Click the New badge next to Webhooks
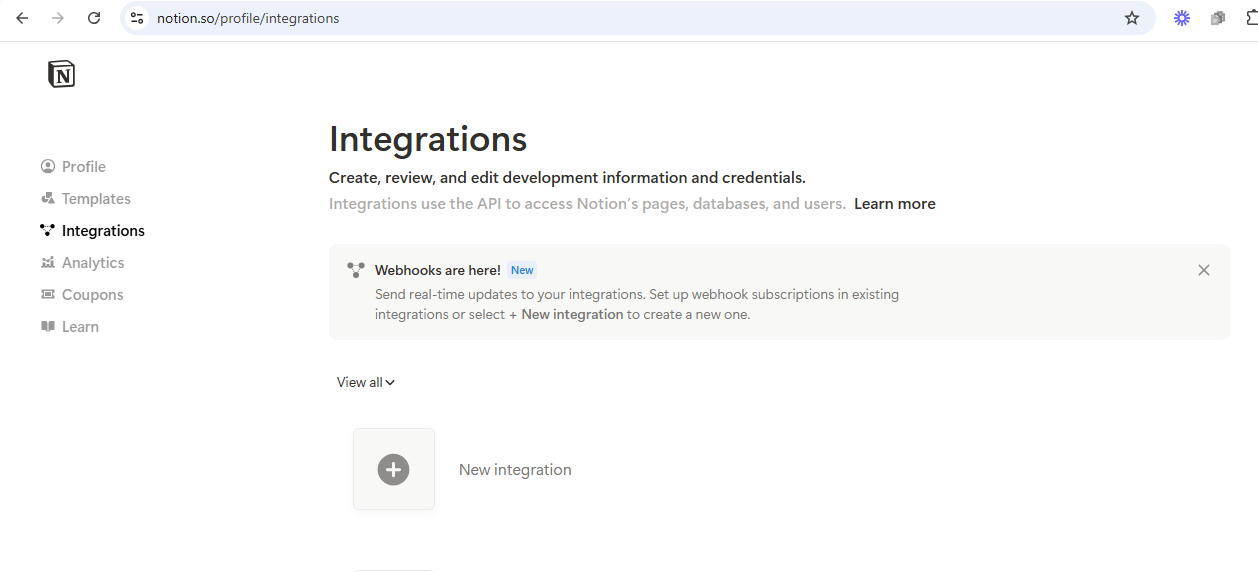Image resolution: width=1258 pixels, height=572 pixels. tap(522, 270)
